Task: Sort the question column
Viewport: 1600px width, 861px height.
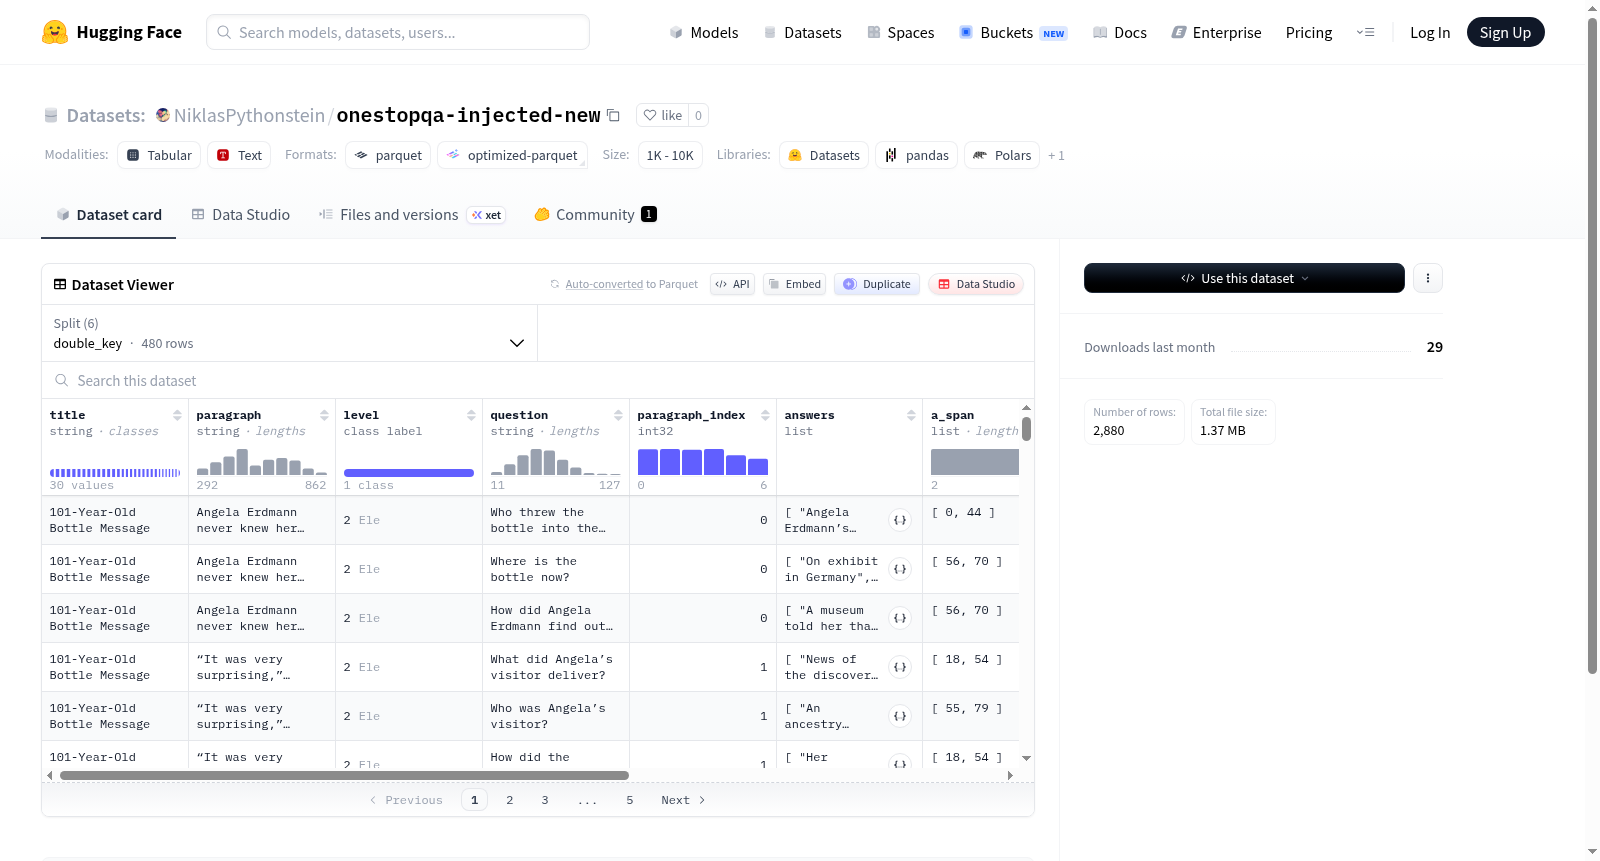Action: coord(618,415)
